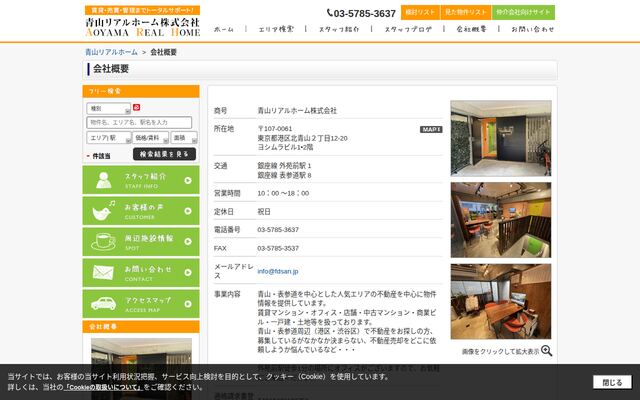
Task: Click the 銀座線 外苑前駅 text
Action: (x=284, y=166)
